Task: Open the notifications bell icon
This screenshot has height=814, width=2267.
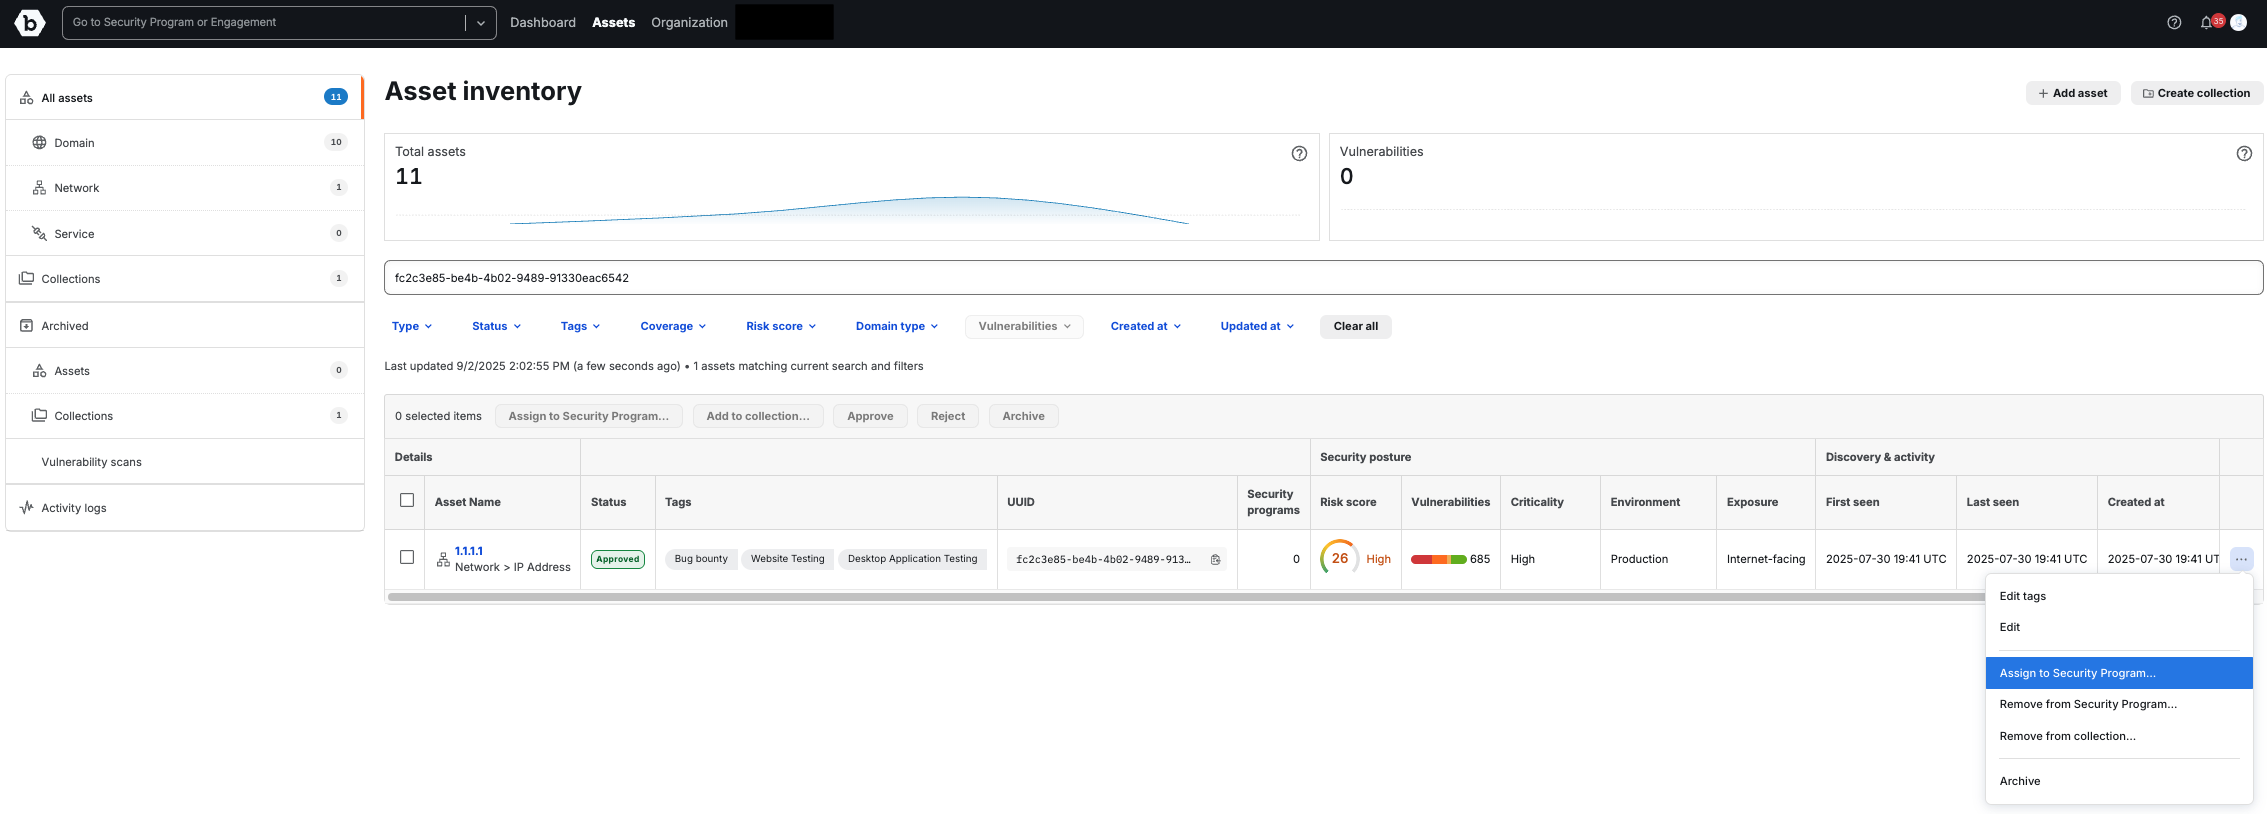Action: pos(2206,22)
